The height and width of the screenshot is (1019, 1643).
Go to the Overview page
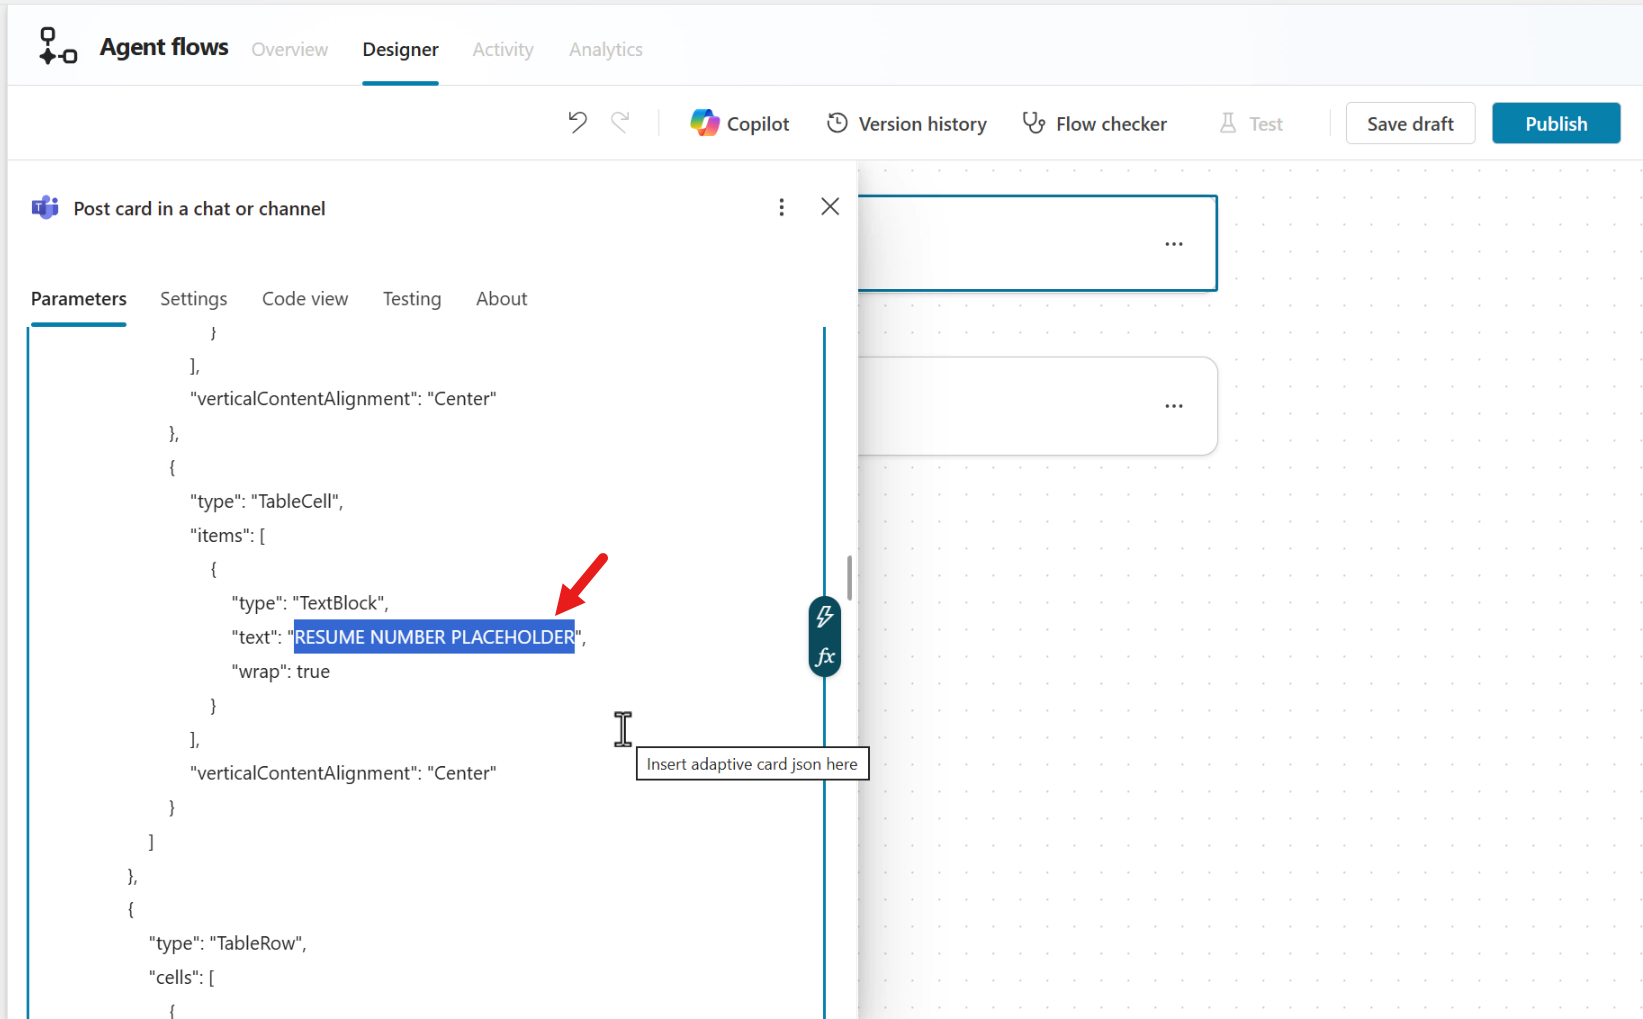click(289, 49)
